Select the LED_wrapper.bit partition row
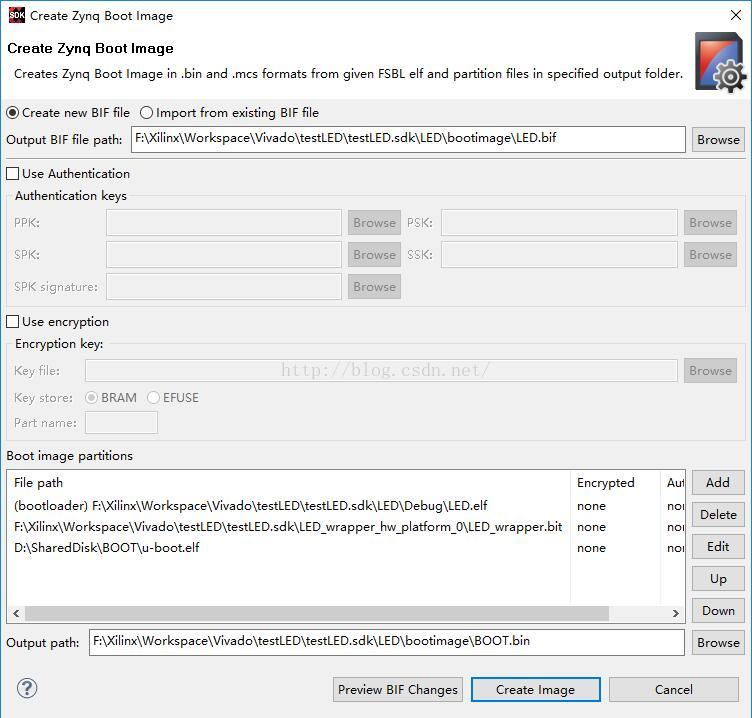Image resolution: width=752 pixels, height=718 pixels. [346, 527]
